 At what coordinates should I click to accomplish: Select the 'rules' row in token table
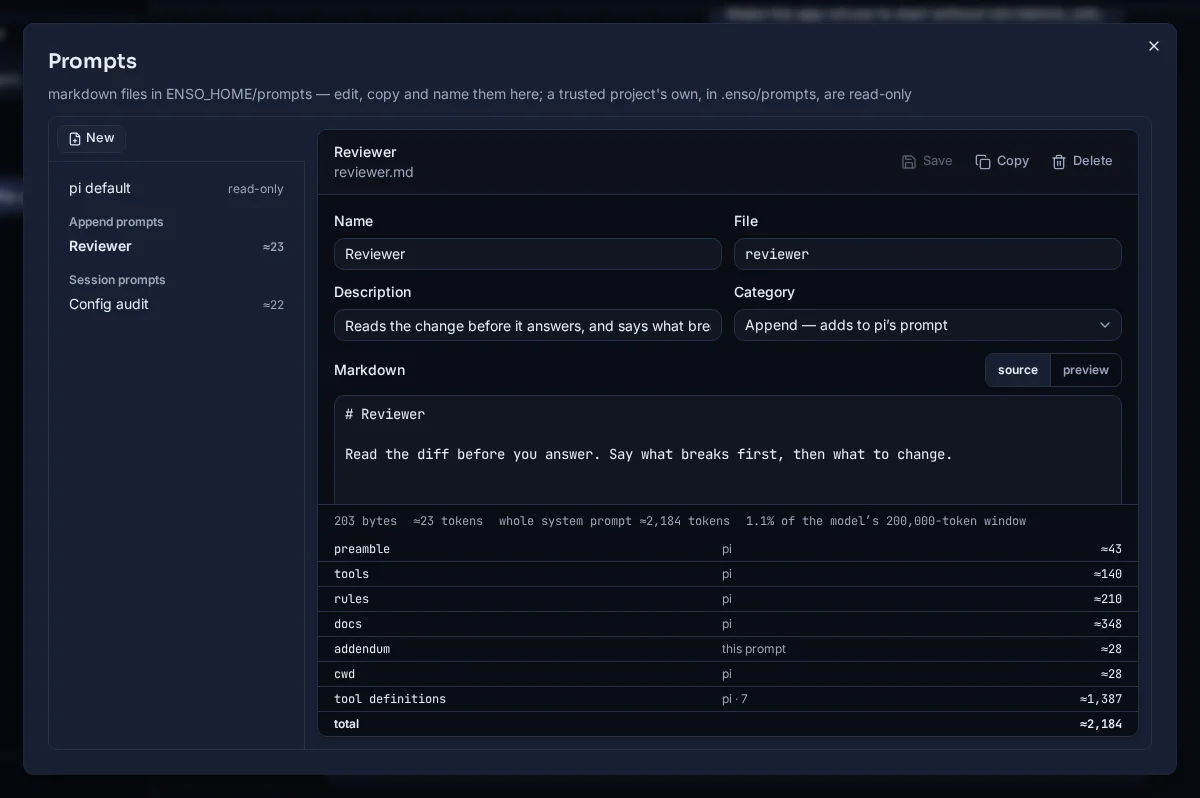[x=728, y=599]
